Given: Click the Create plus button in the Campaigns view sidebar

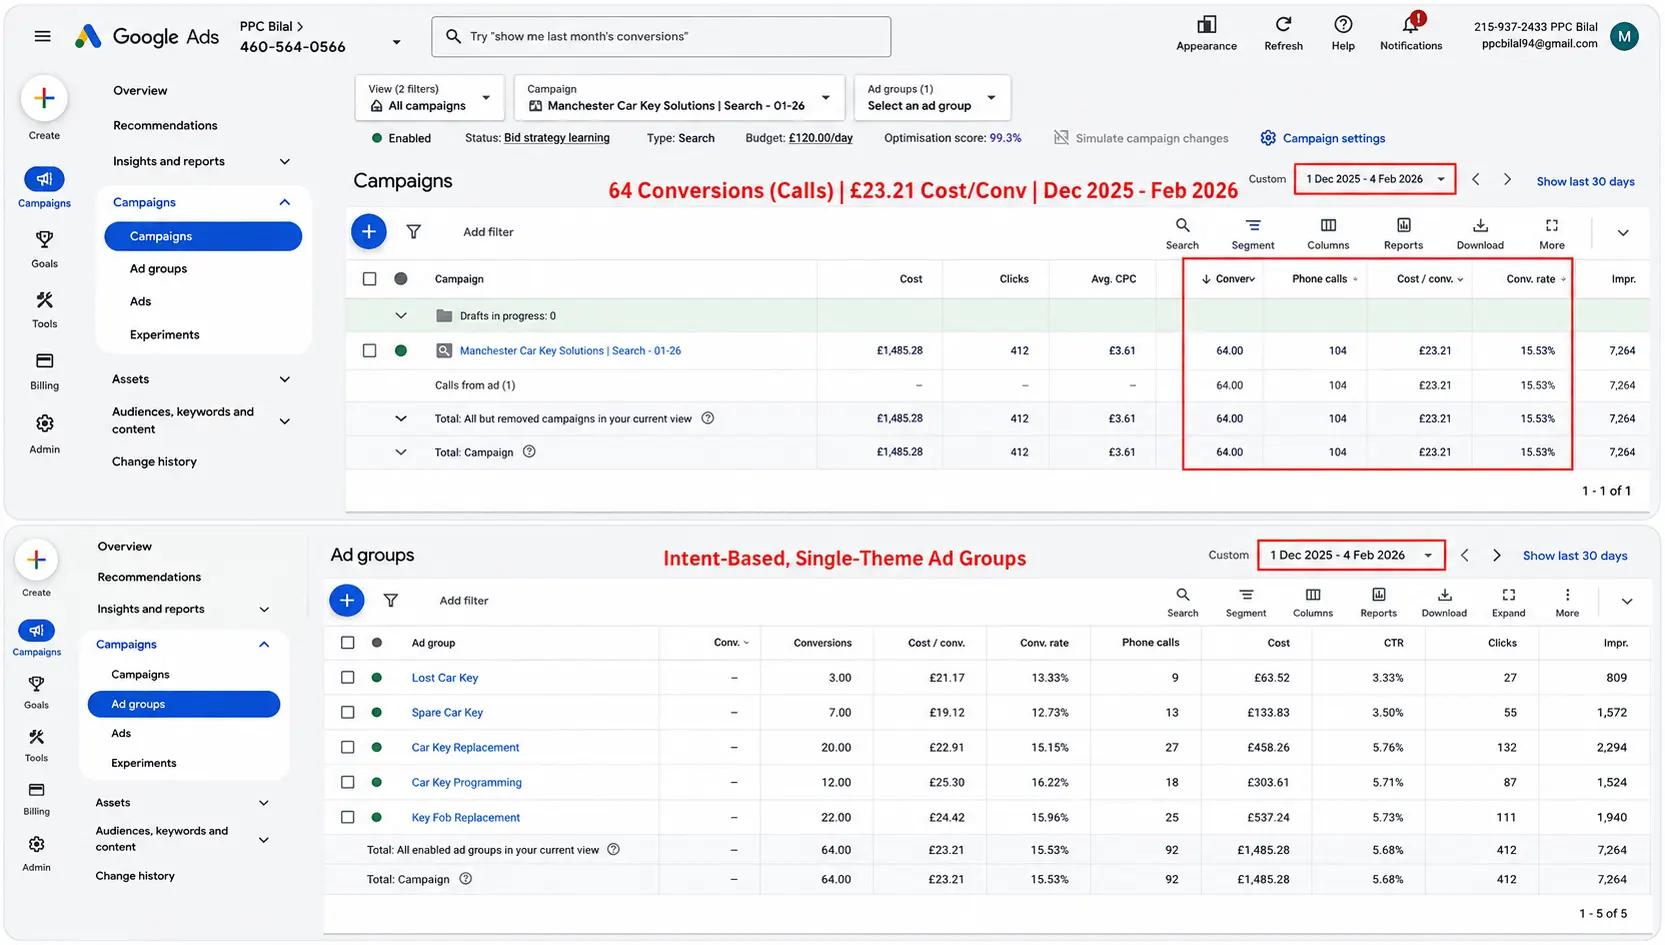Looking at the screenshot, I should pos(44,98).
